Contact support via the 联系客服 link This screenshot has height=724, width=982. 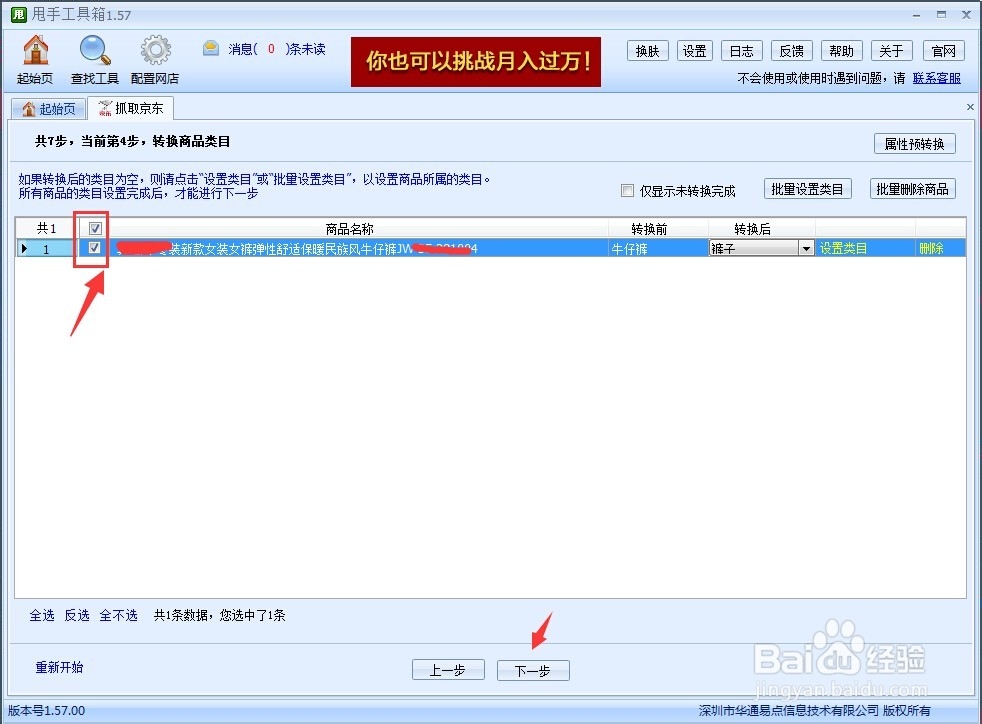[x=937, y=77]
